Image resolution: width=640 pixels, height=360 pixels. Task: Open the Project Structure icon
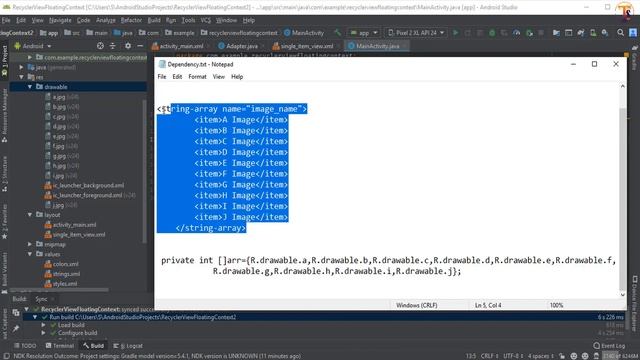(x=556, y=33)
